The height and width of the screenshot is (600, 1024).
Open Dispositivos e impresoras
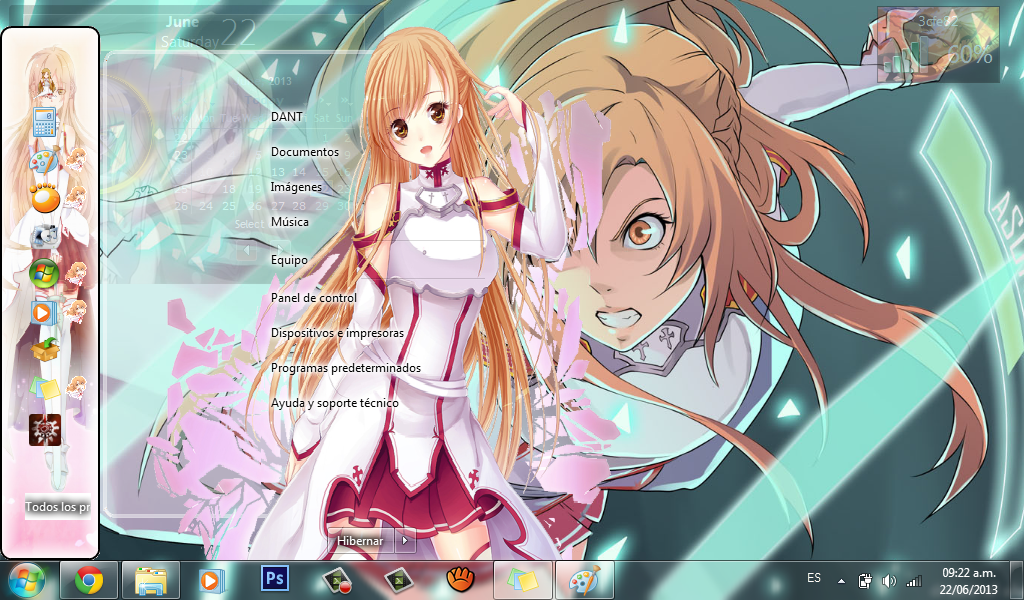coord(338,333)
